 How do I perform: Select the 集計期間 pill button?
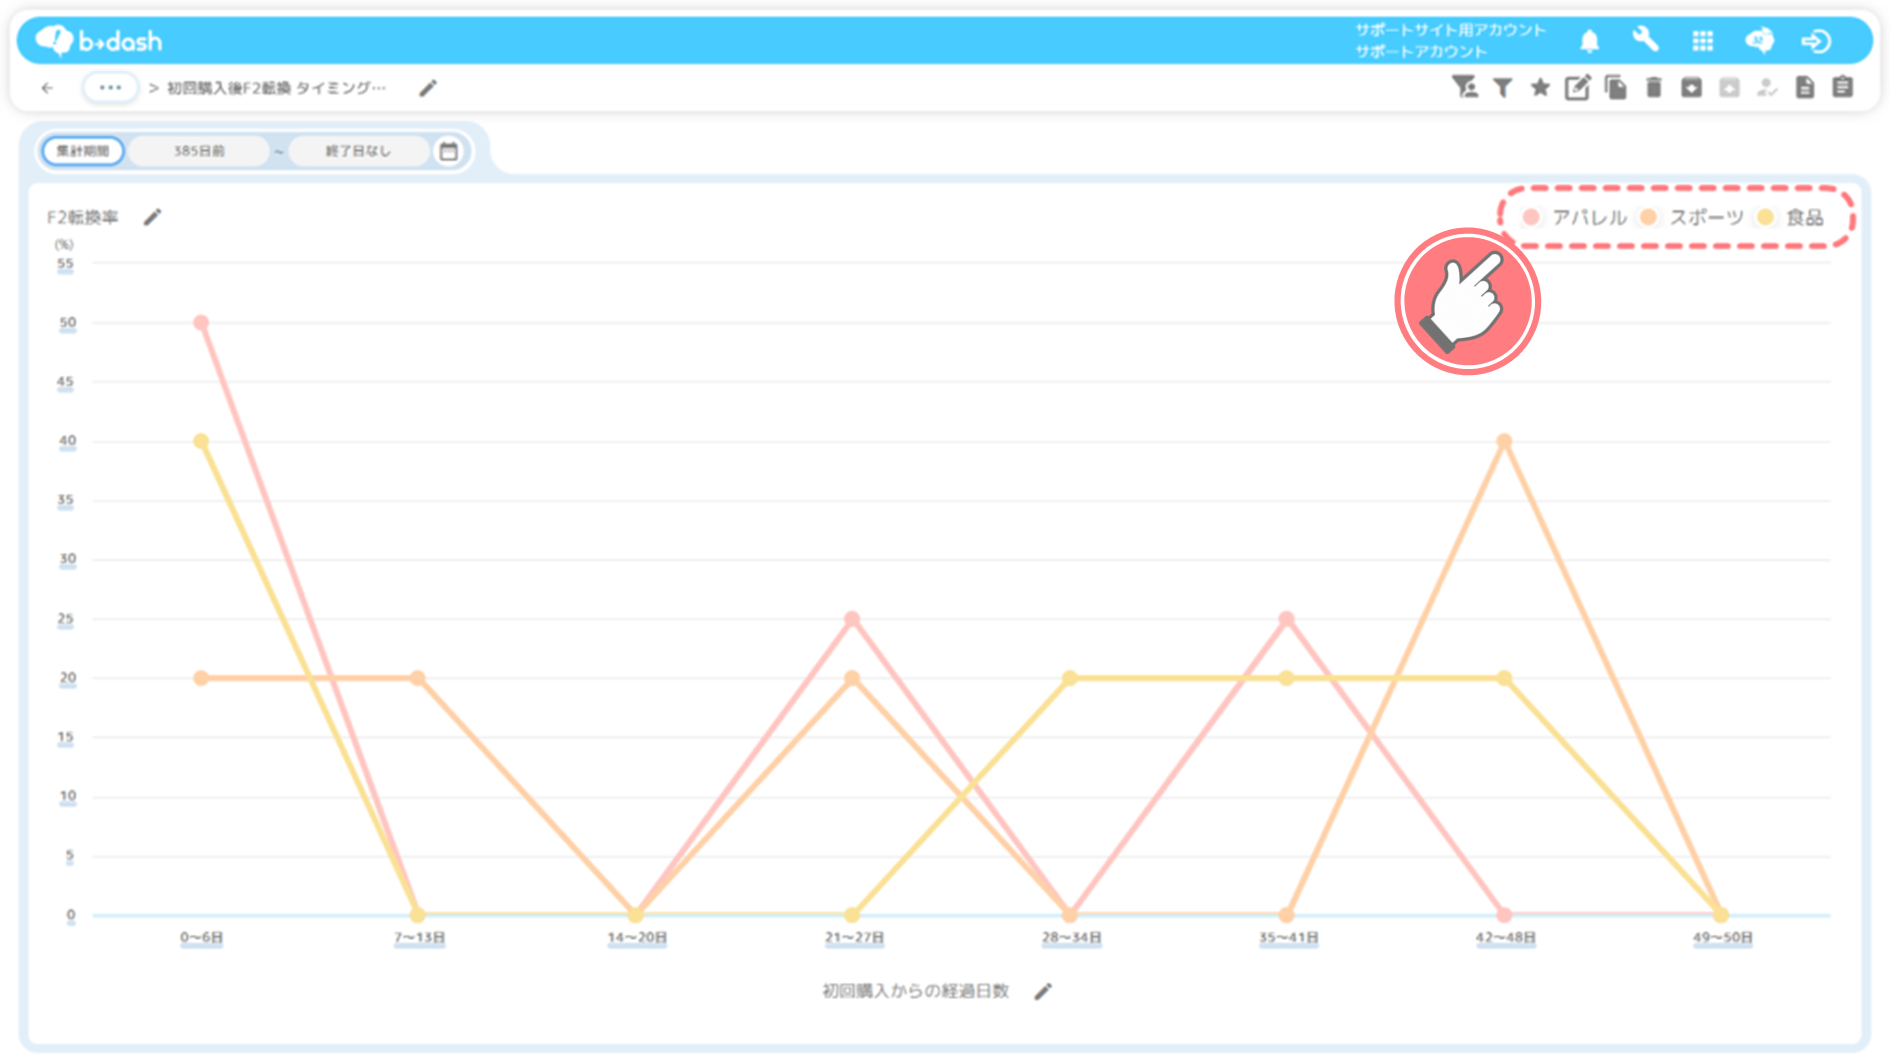(83, 151)
